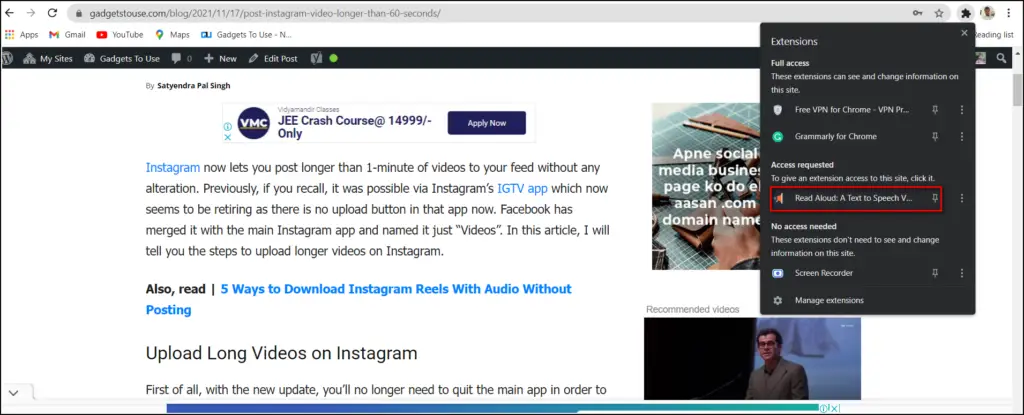The width and height of the screenshot is (1024, 415).
Task: Open the Yoast SEO icon in the admin bar
Action: 317,58
